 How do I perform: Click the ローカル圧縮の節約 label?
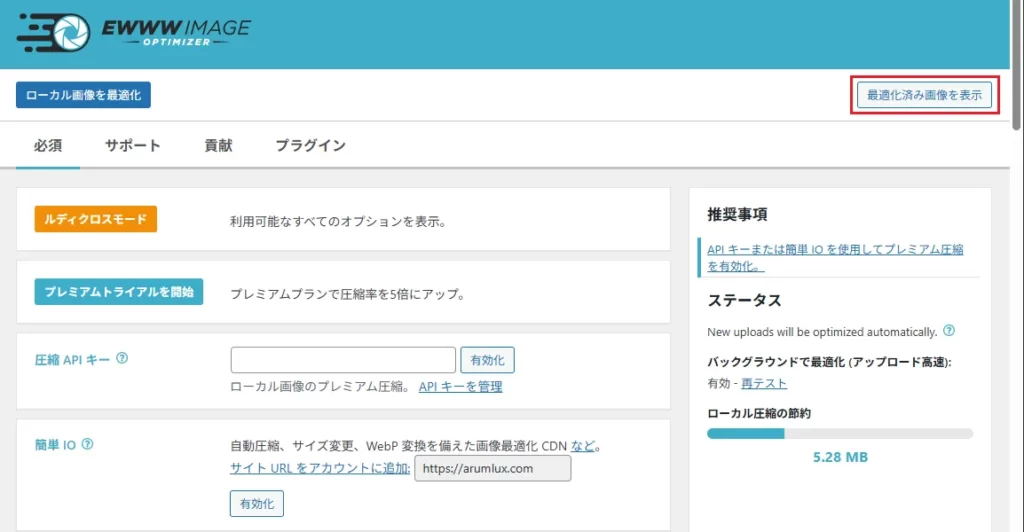tap(759, 413)
